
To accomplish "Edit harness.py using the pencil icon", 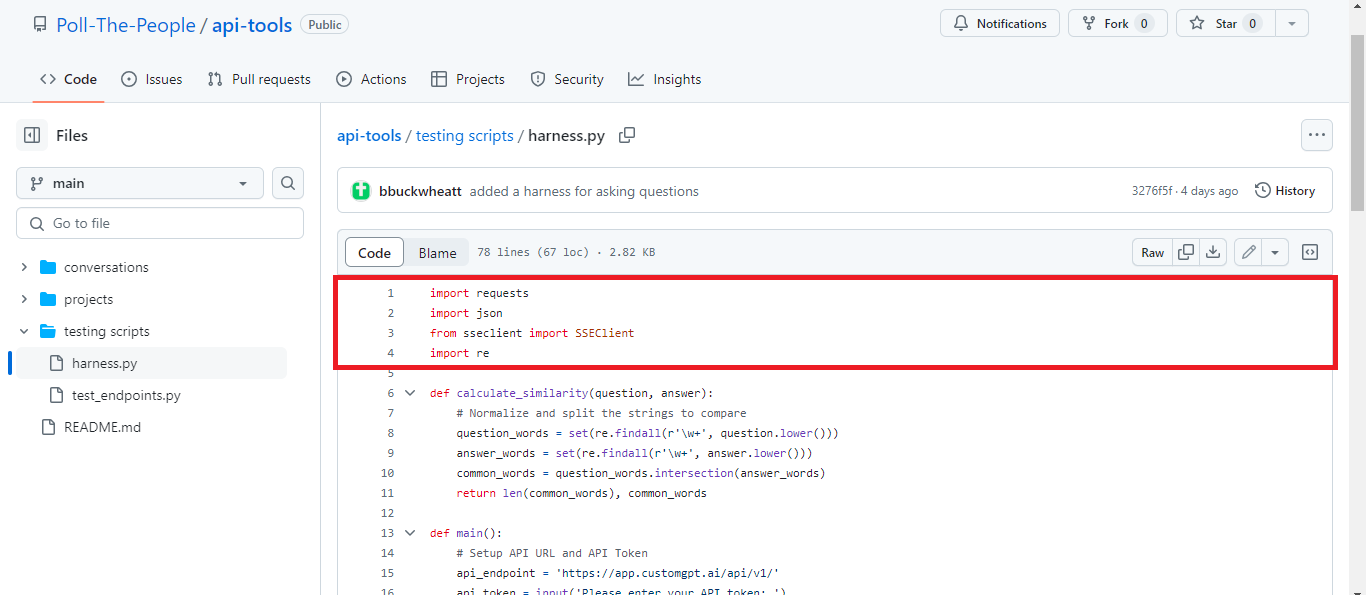I will coord(1247,252).
